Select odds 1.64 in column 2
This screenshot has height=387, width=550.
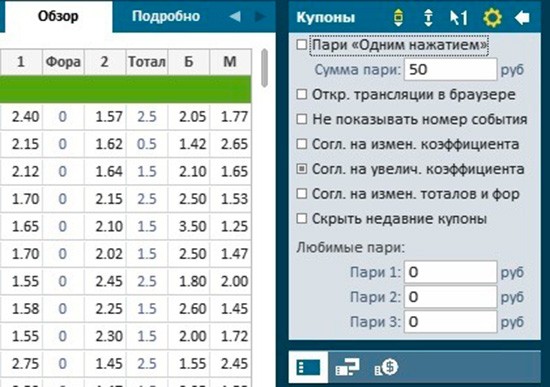click(109, 172)
